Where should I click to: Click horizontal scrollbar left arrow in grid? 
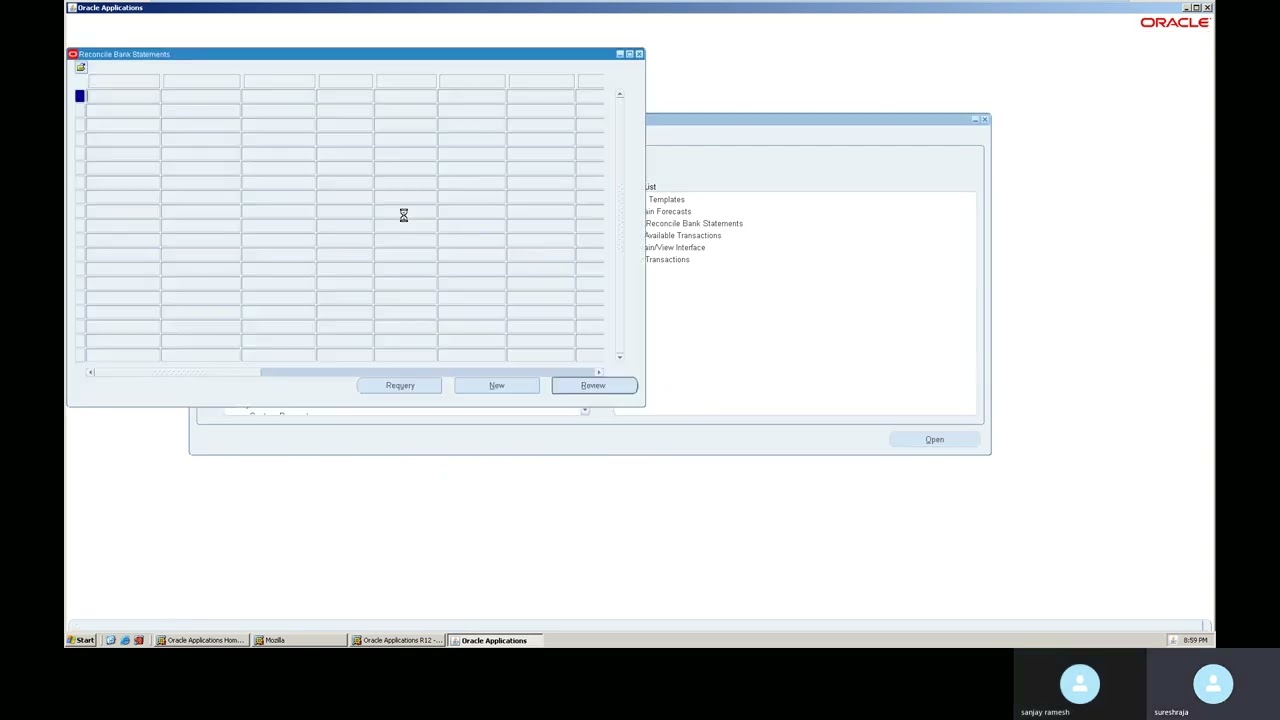(90, 372)
